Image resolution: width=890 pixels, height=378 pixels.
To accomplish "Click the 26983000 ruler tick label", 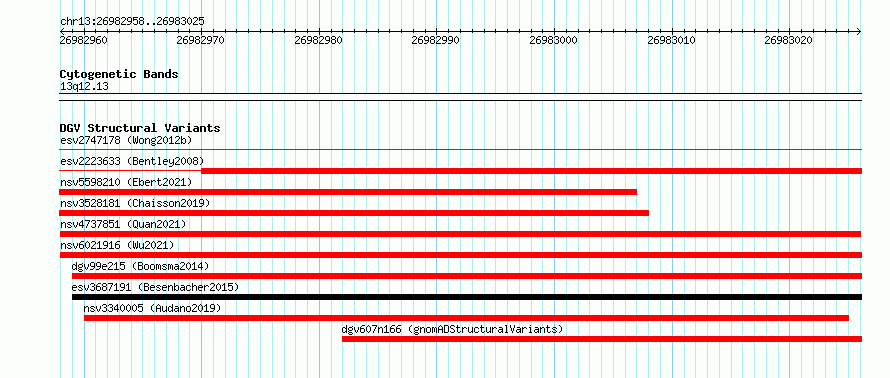I will (x=553, y=40).
